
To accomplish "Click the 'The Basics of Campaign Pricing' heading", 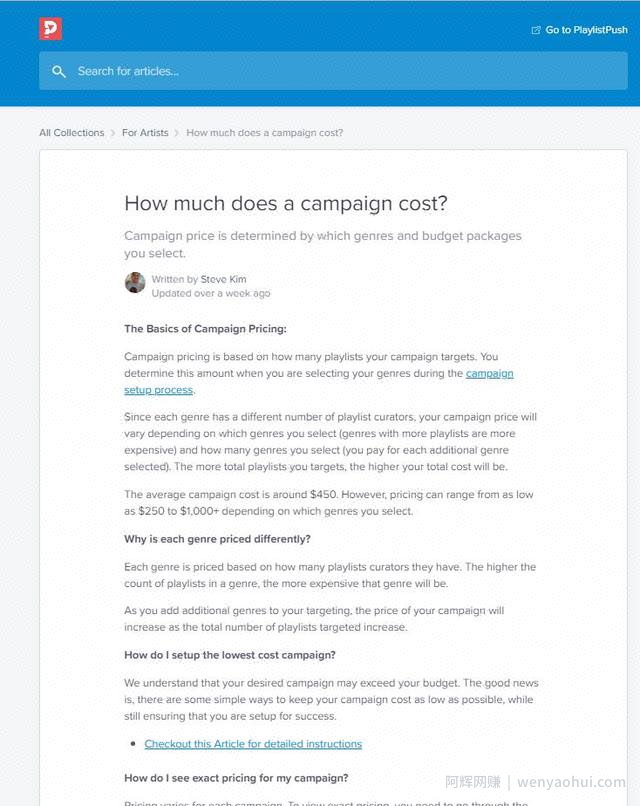I will click(205, 329).
